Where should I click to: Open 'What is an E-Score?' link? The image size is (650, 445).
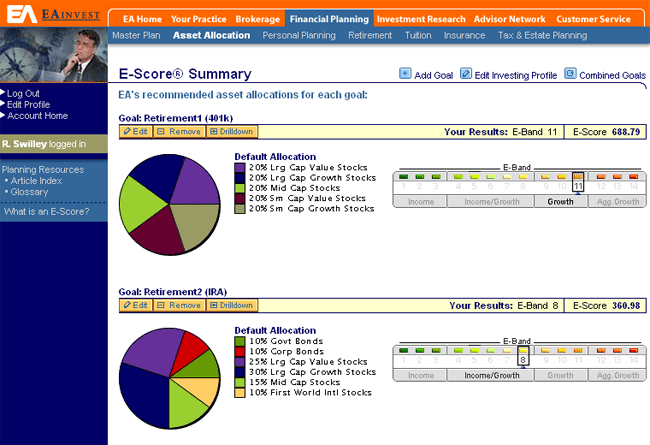click(46, 212)
